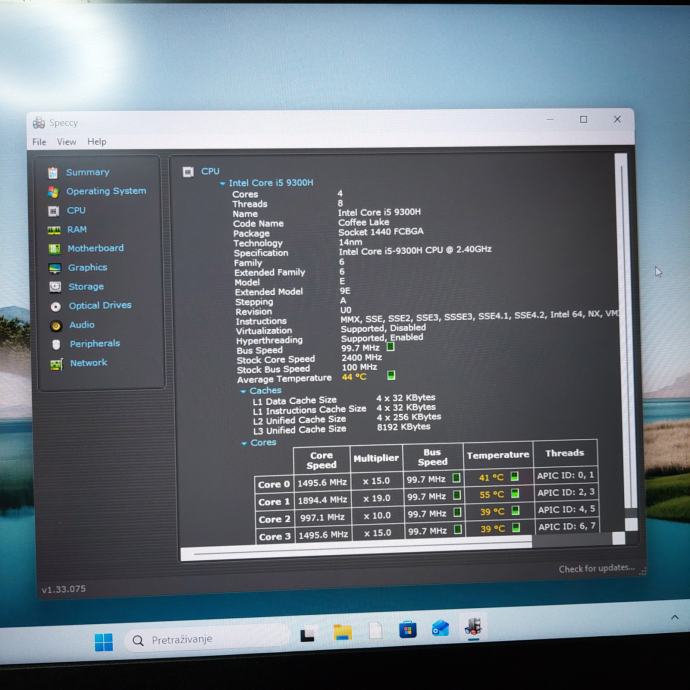Click Core 1 temperature graph icon

(514, 493)
